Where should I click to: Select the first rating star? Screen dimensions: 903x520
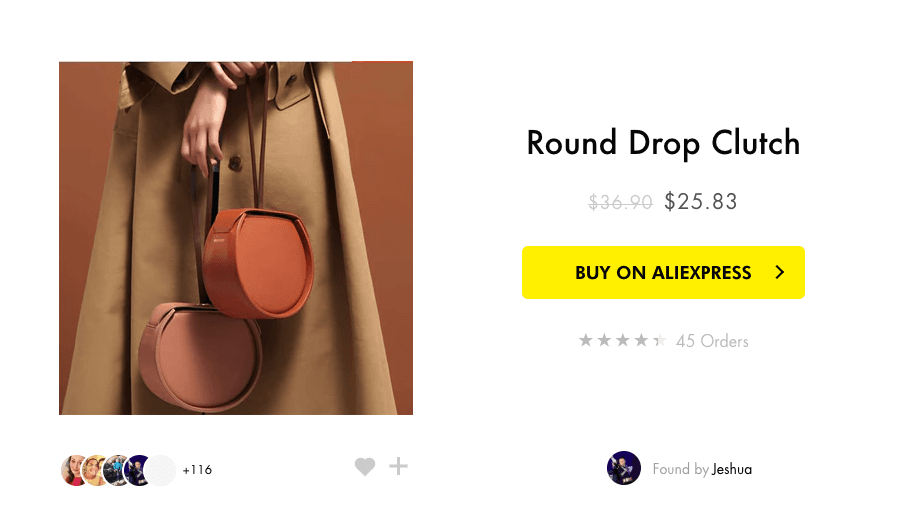click(586, 340)
